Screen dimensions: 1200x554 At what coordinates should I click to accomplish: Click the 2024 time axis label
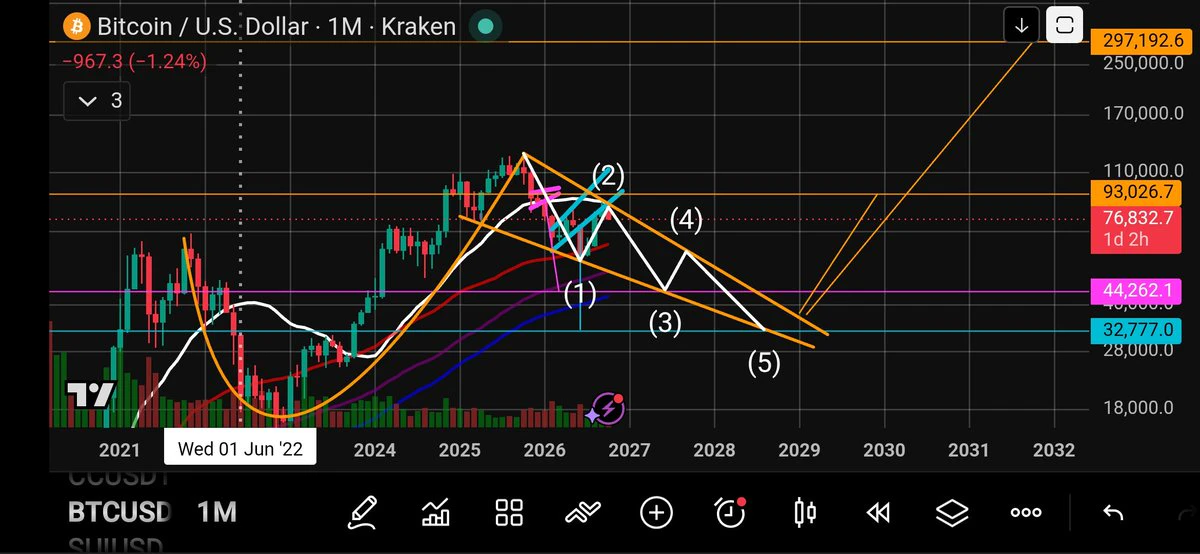click(375, 450)
